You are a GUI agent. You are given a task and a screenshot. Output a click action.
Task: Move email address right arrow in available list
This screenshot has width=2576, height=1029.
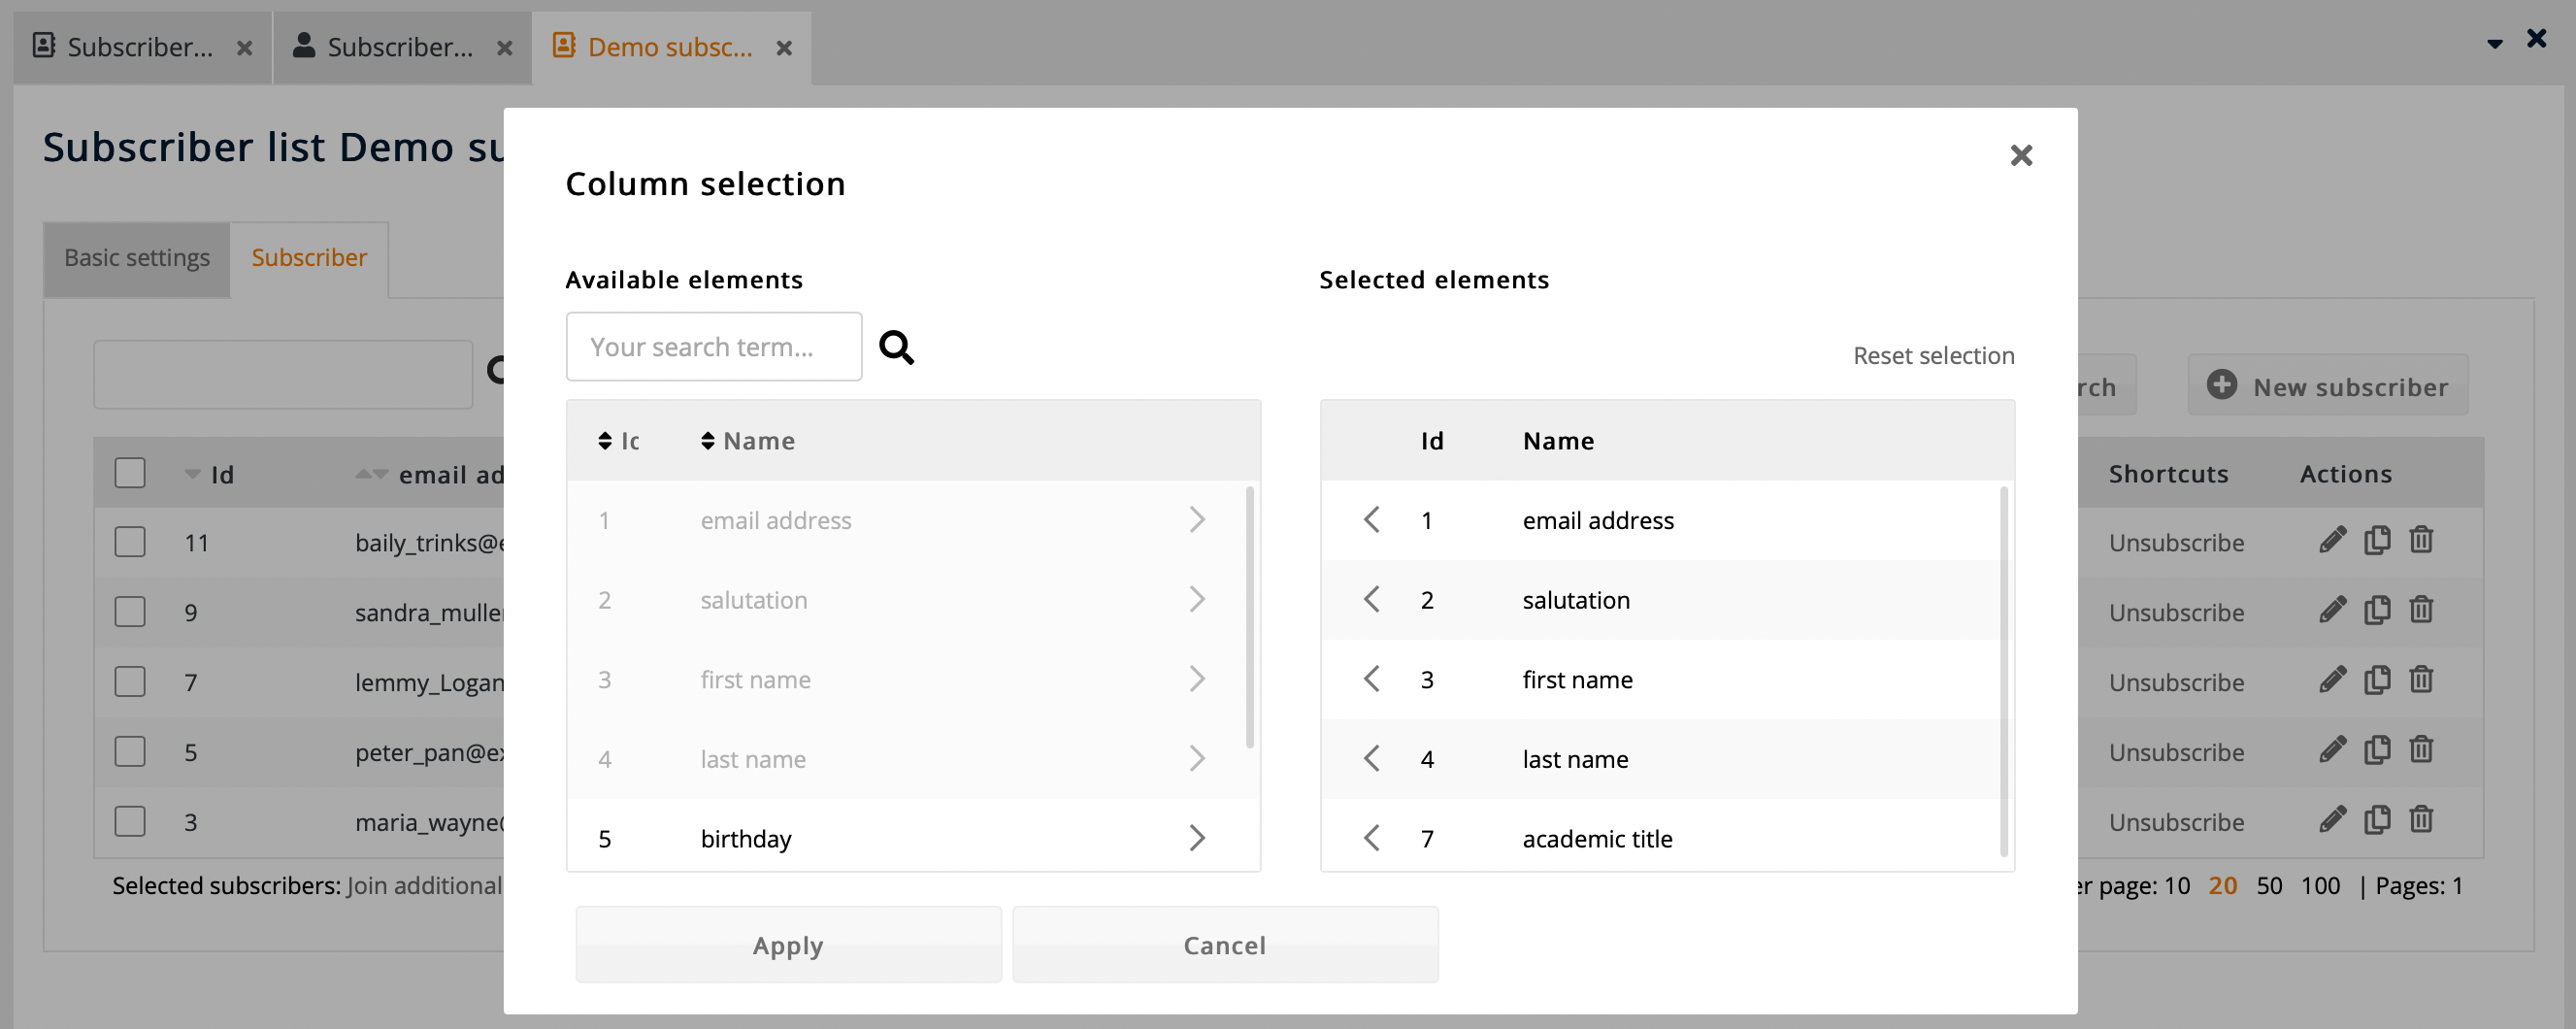[x=1196, y=520]
